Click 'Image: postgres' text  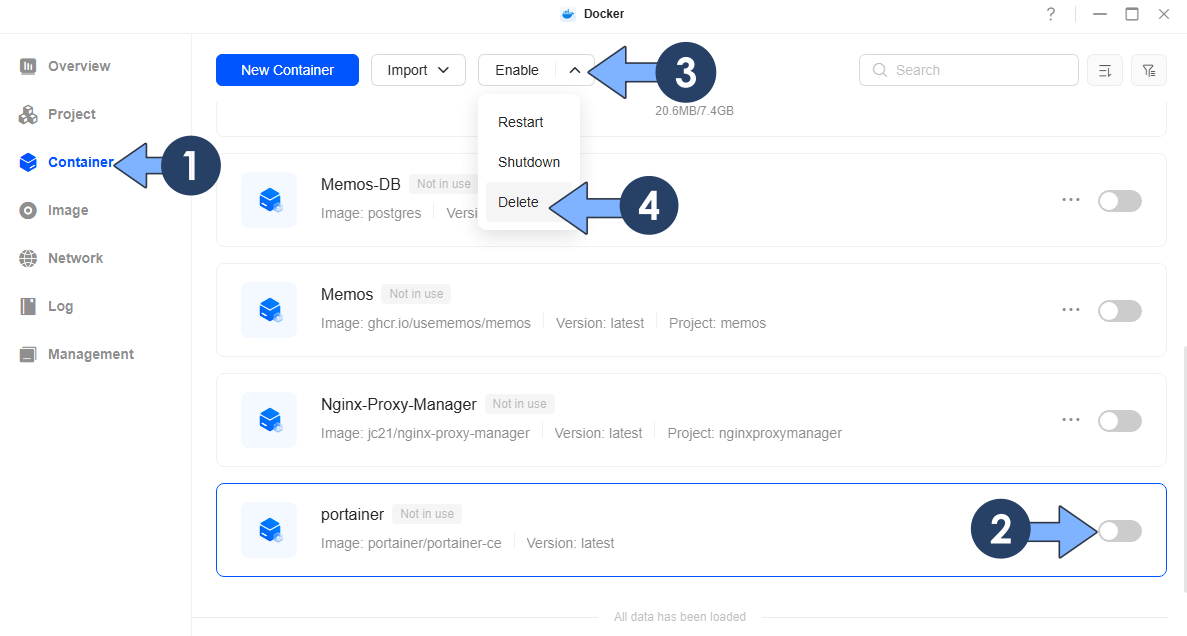371,214
